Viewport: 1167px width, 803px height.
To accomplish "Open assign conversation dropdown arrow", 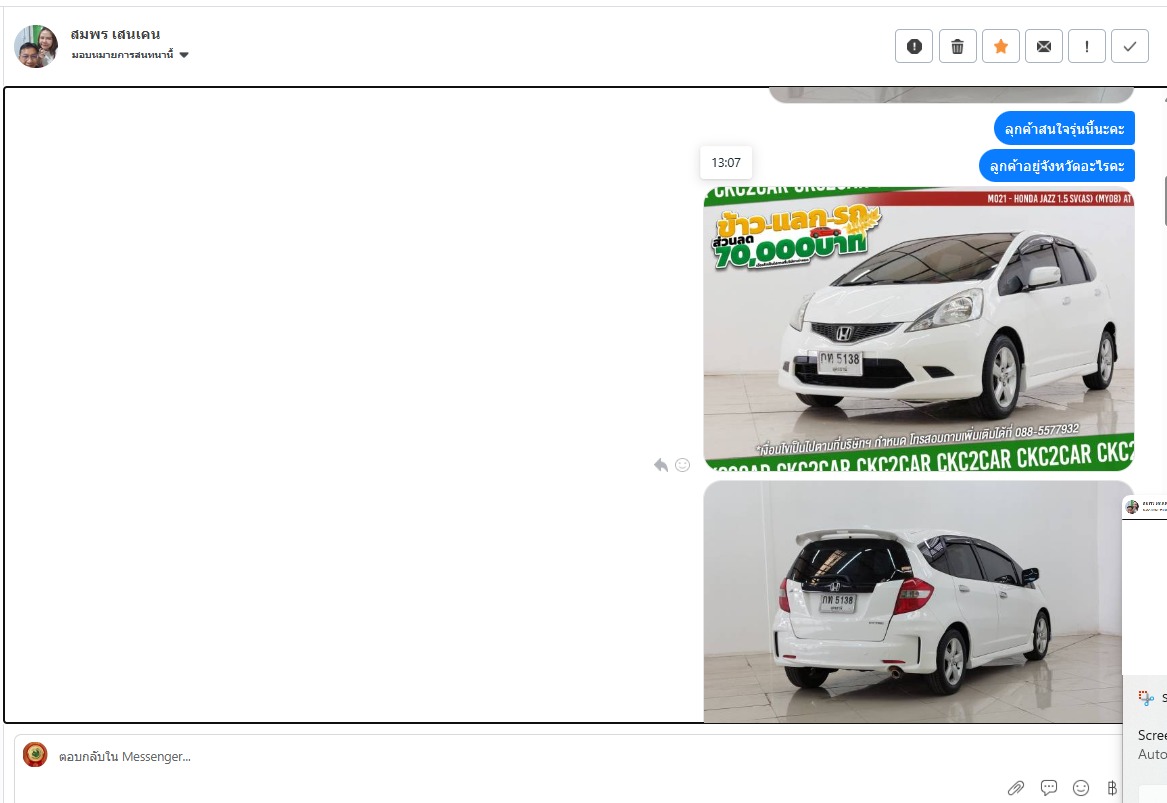I will [184, 54].
